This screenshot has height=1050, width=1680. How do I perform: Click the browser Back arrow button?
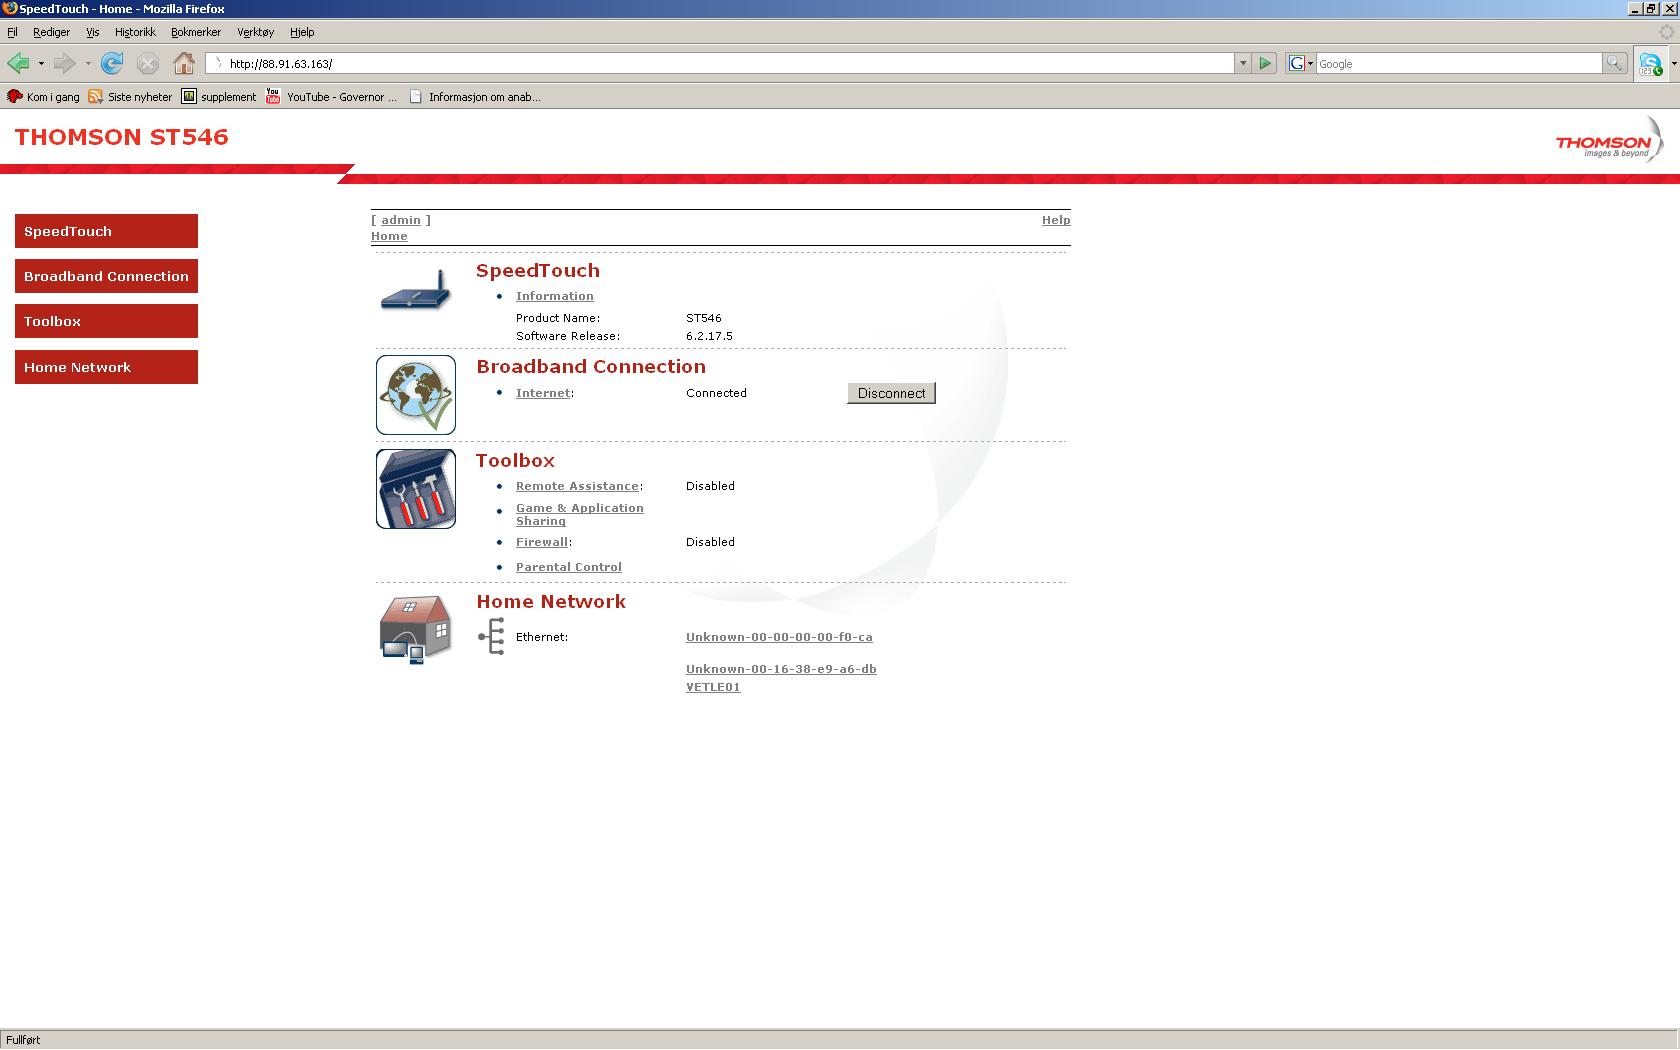tap(18, 63)
